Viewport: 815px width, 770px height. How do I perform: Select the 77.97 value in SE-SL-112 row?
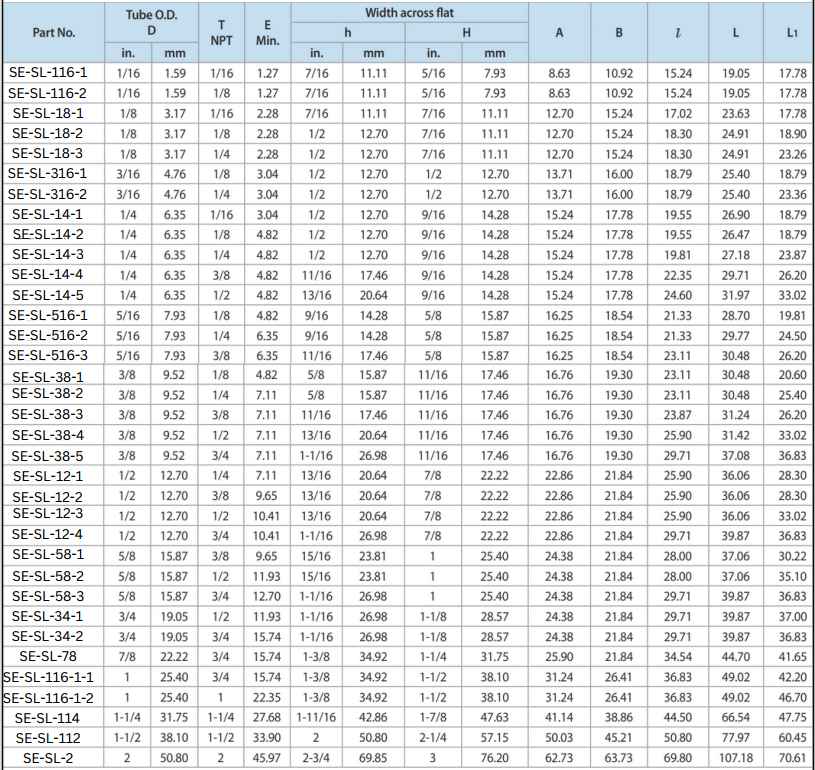[736, 738]
